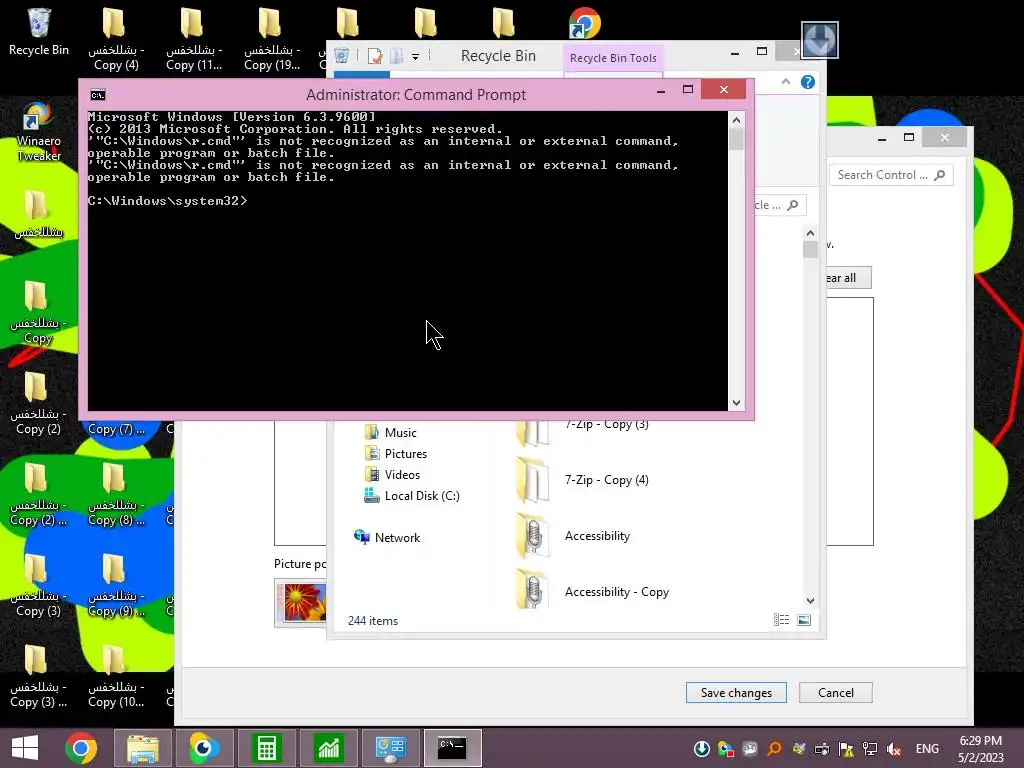The height and width of the screenshot is (768, 1024).
Task: Open Action Center flag tray icon
Action: click(x=846, y=749)
